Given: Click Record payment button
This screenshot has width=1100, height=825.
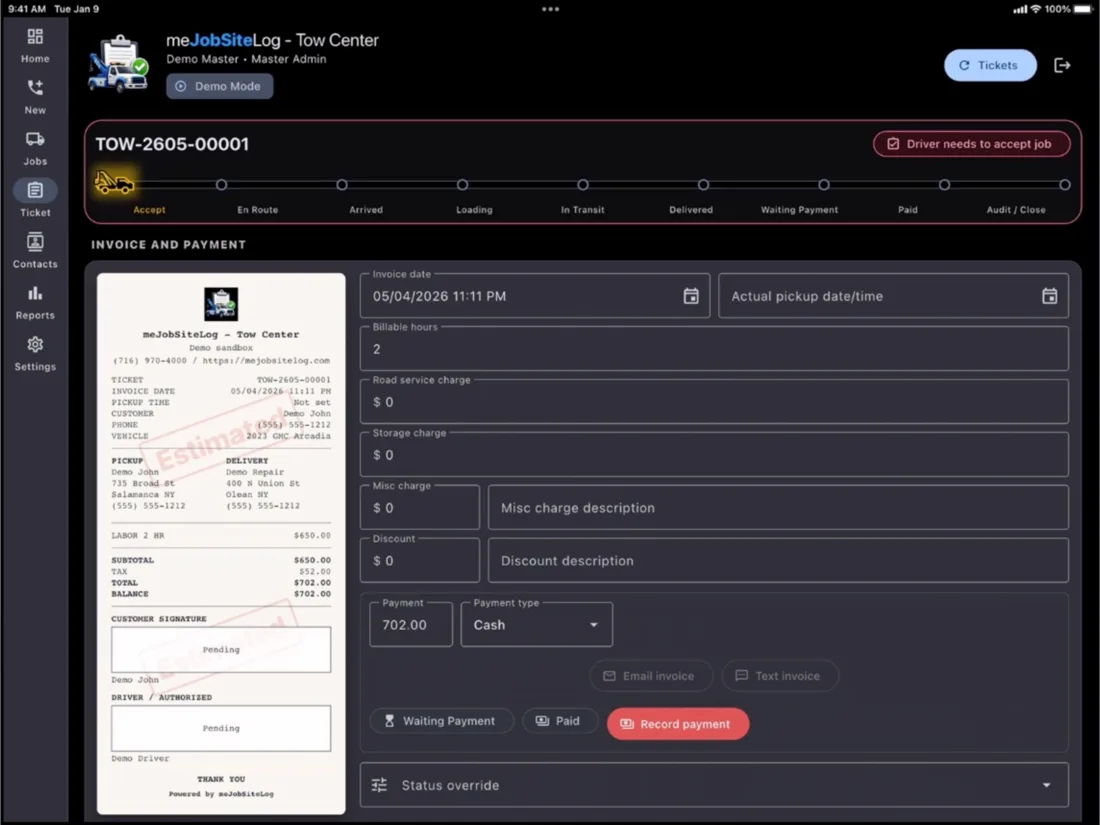Looking at the screenshot, I should click(x=678, y=724).
